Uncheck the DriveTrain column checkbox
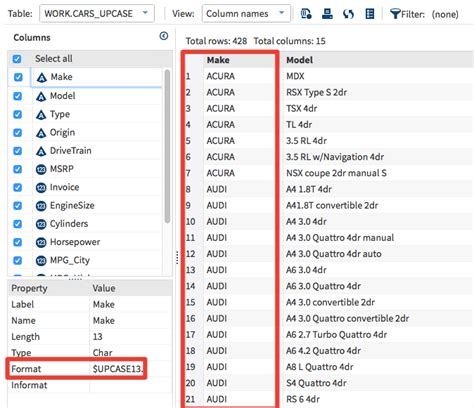 tap(17, 151)
